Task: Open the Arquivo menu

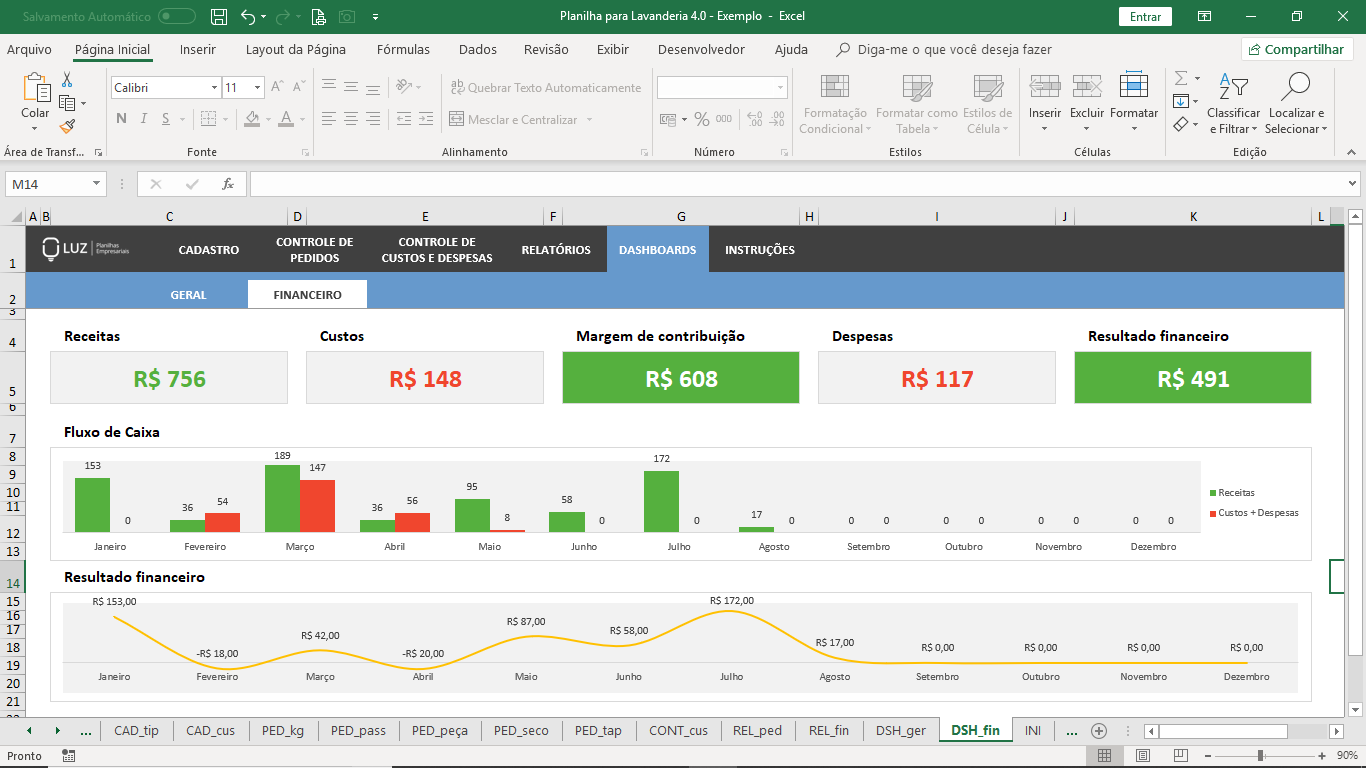Action: (x=29, y=49)
